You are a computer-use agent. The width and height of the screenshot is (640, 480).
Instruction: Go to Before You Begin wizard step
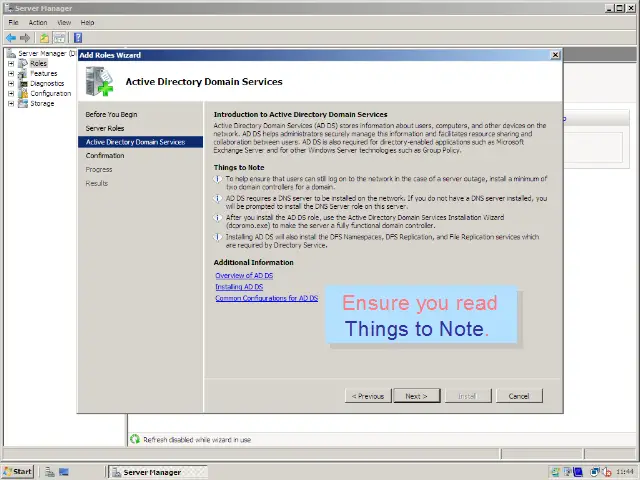coord(111,114)
